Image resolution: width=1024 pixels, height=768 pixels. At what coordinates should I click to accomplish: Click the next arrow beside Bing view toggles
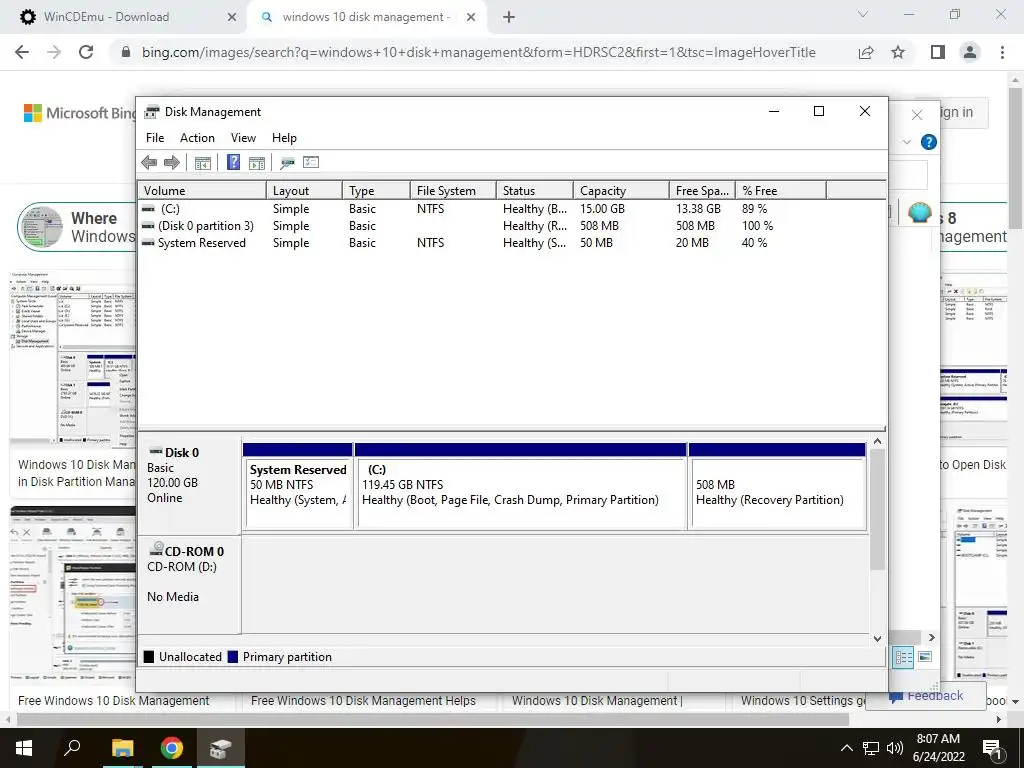[x=931, y=637]
